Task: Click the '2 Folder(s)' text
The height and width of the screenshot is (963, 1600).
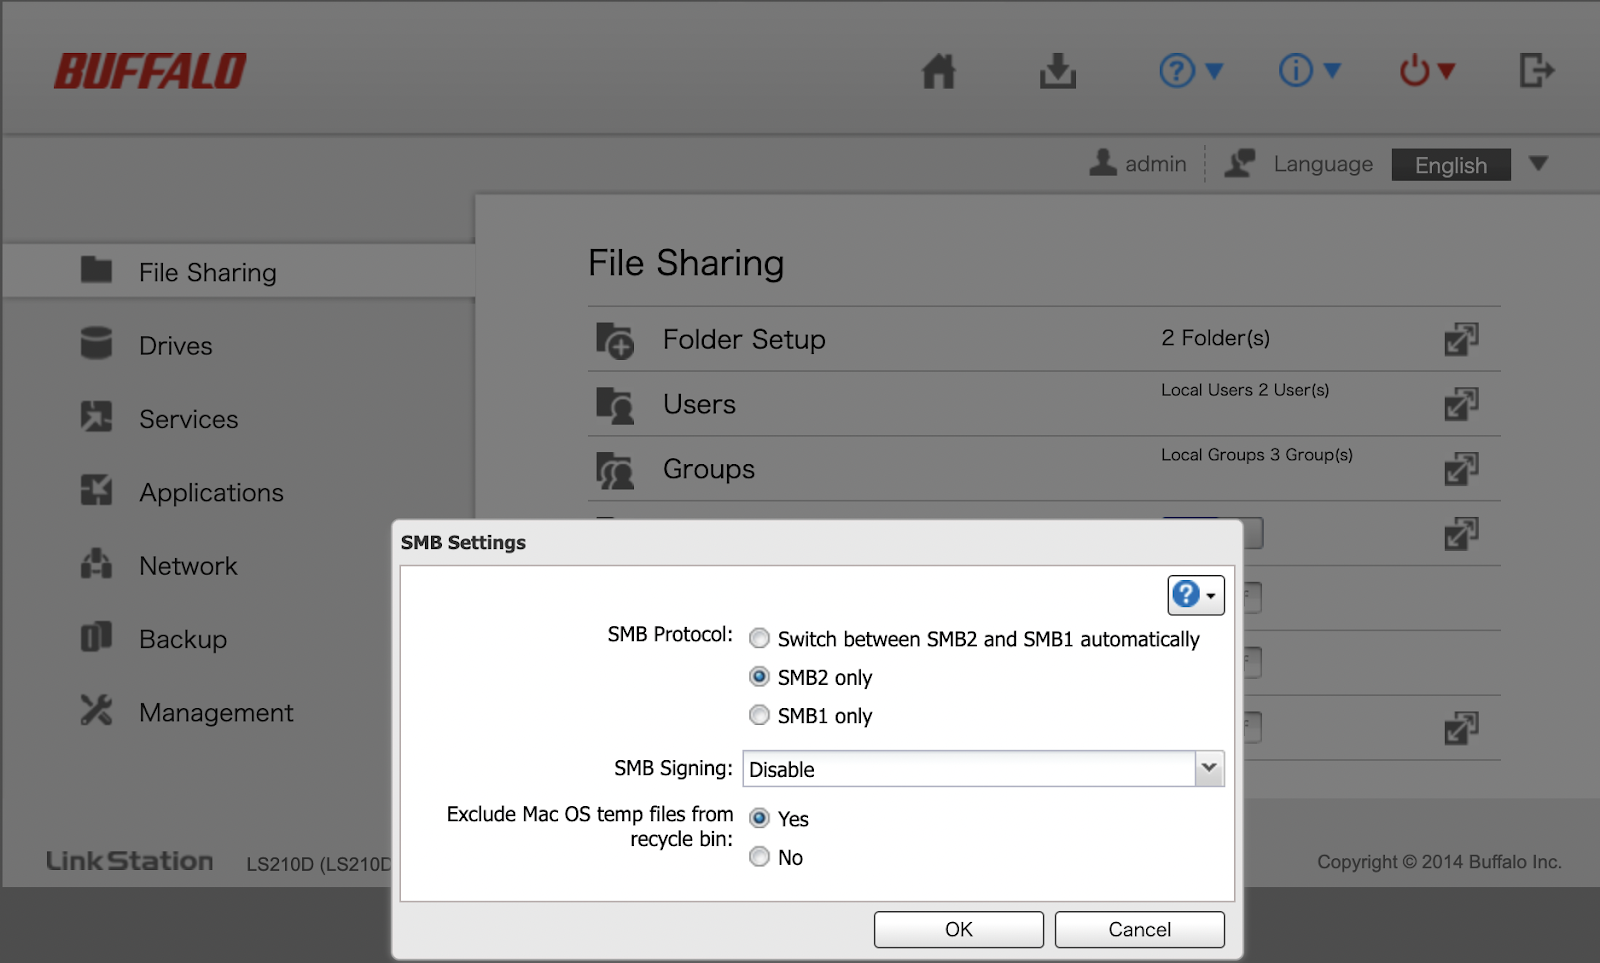Action: click(1215, 338)
